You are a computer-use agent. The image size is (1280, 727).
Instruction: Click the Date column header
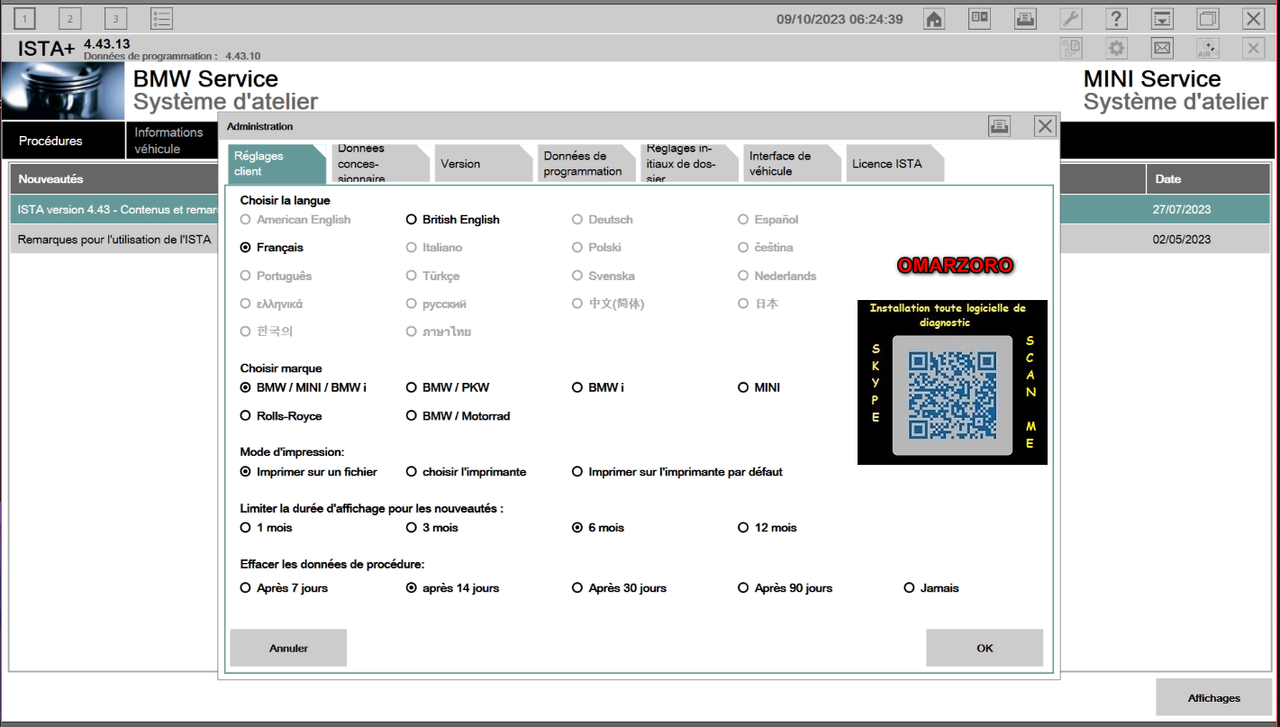click(1208, 179)
